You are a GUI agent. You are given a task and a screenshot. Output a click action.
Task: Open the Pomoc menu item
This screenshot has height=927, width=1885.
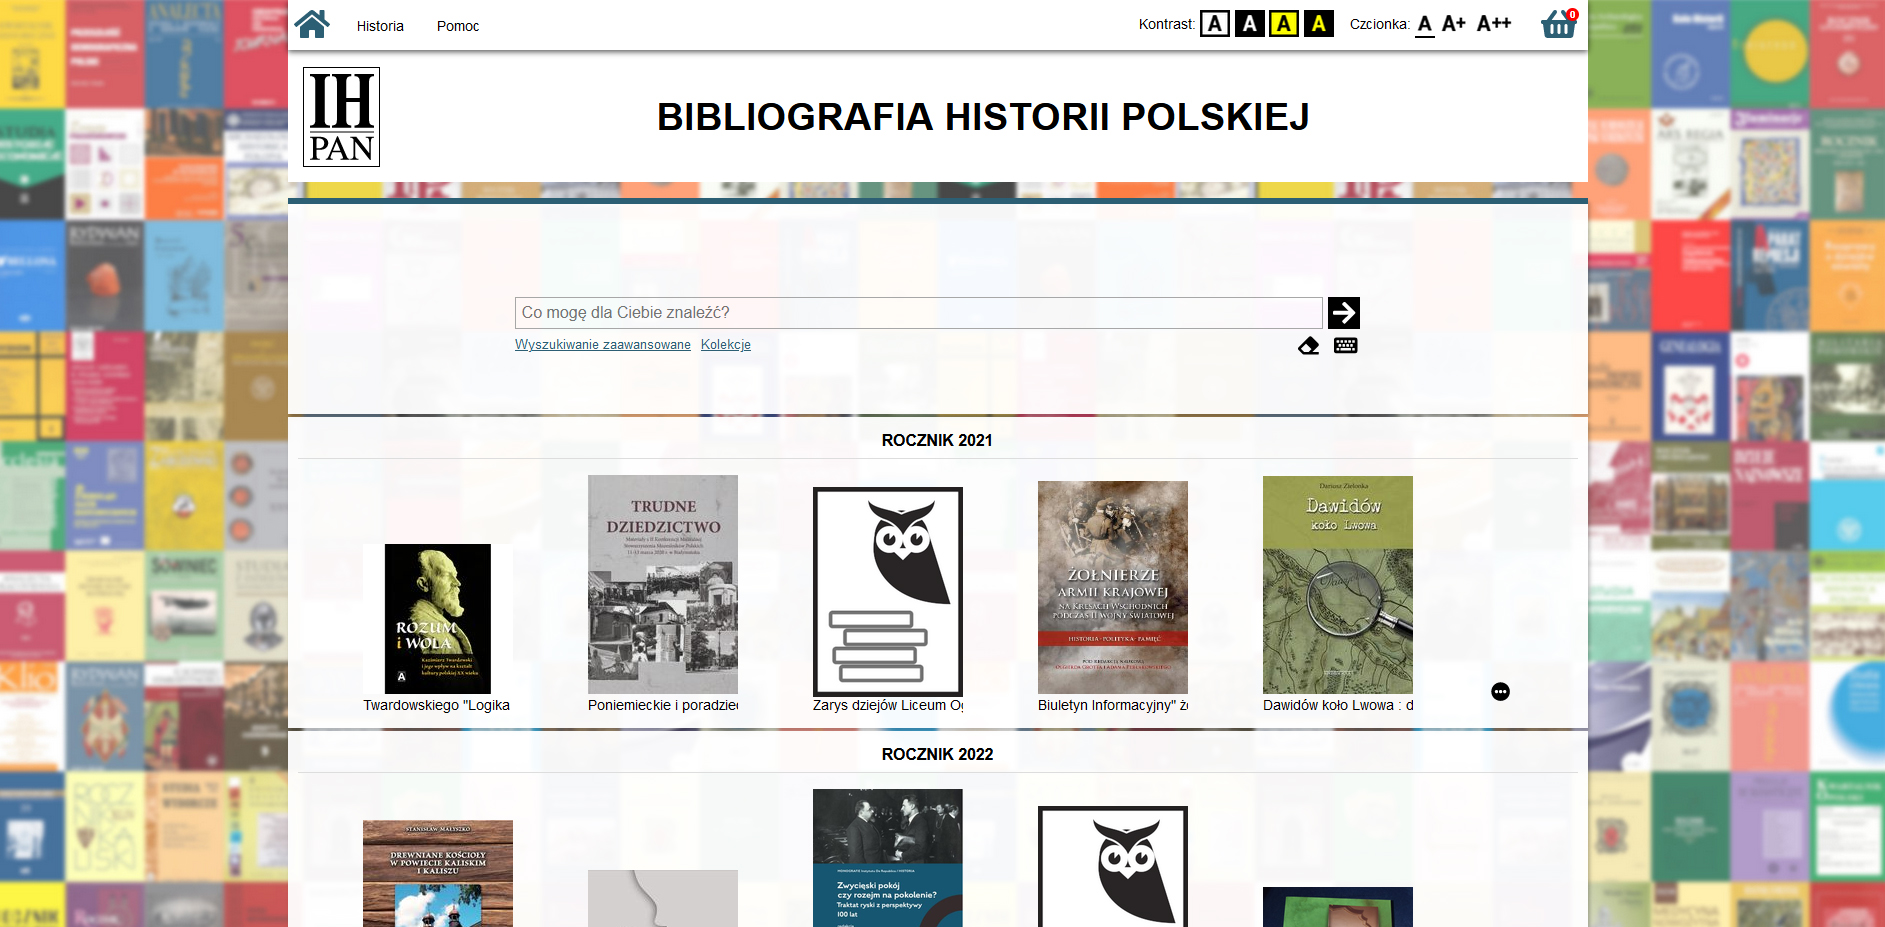pos(457,26)
